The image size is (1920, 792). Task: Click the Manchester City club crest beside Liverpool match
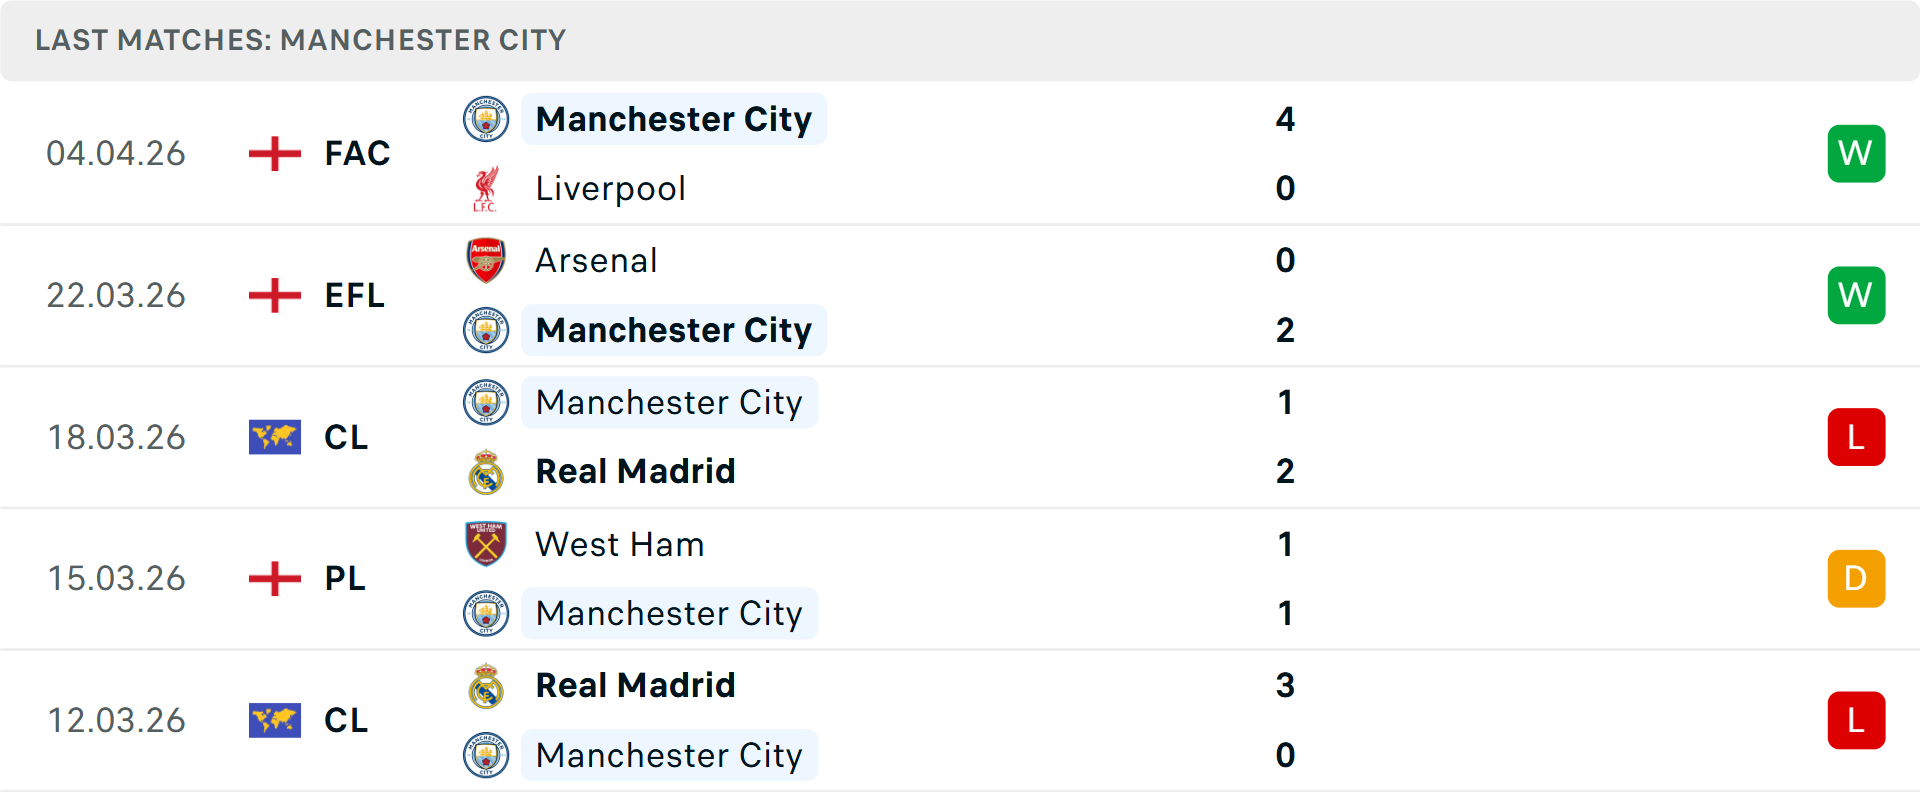click(x=486, y=119)
